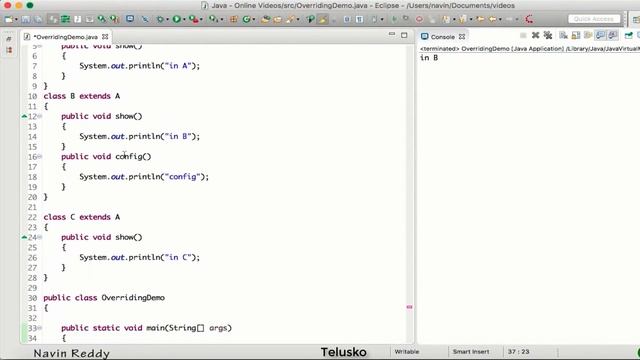The image size is (640, 360).
Task: Toggle Show Console on standard output change
Action: tap(600, 36)
